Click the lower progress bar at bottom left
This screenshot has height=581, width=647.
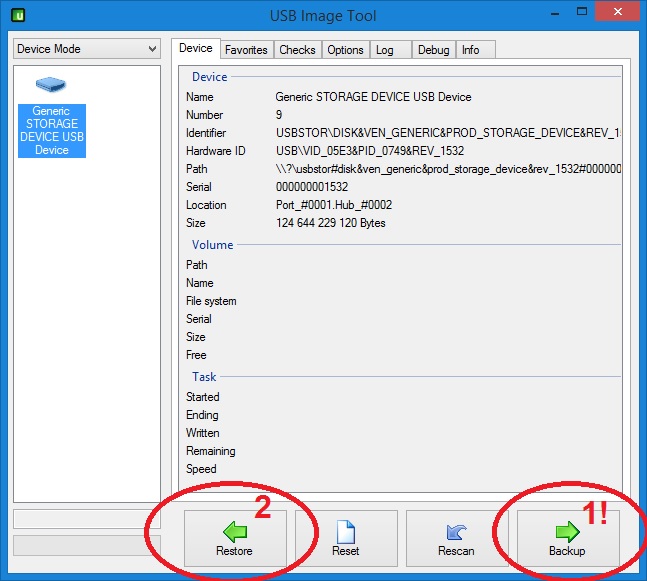[x=86, y=545]
